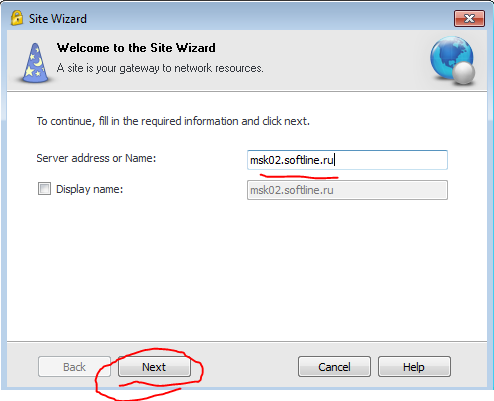Enable the Display name checkbox

coord(44,189)
